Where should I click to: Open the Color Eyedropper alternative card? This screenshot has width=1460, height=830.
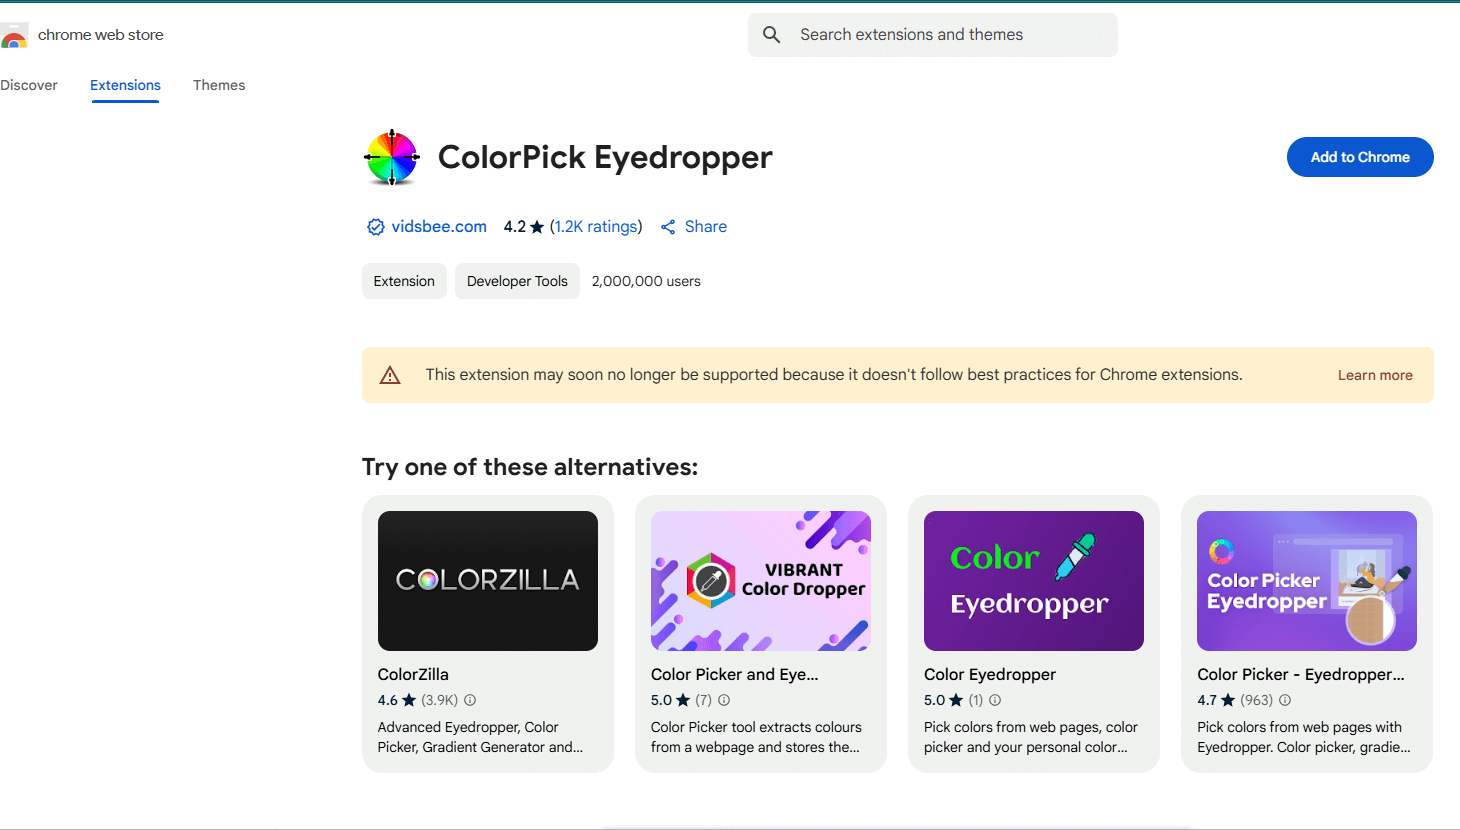coord(1033,635)
